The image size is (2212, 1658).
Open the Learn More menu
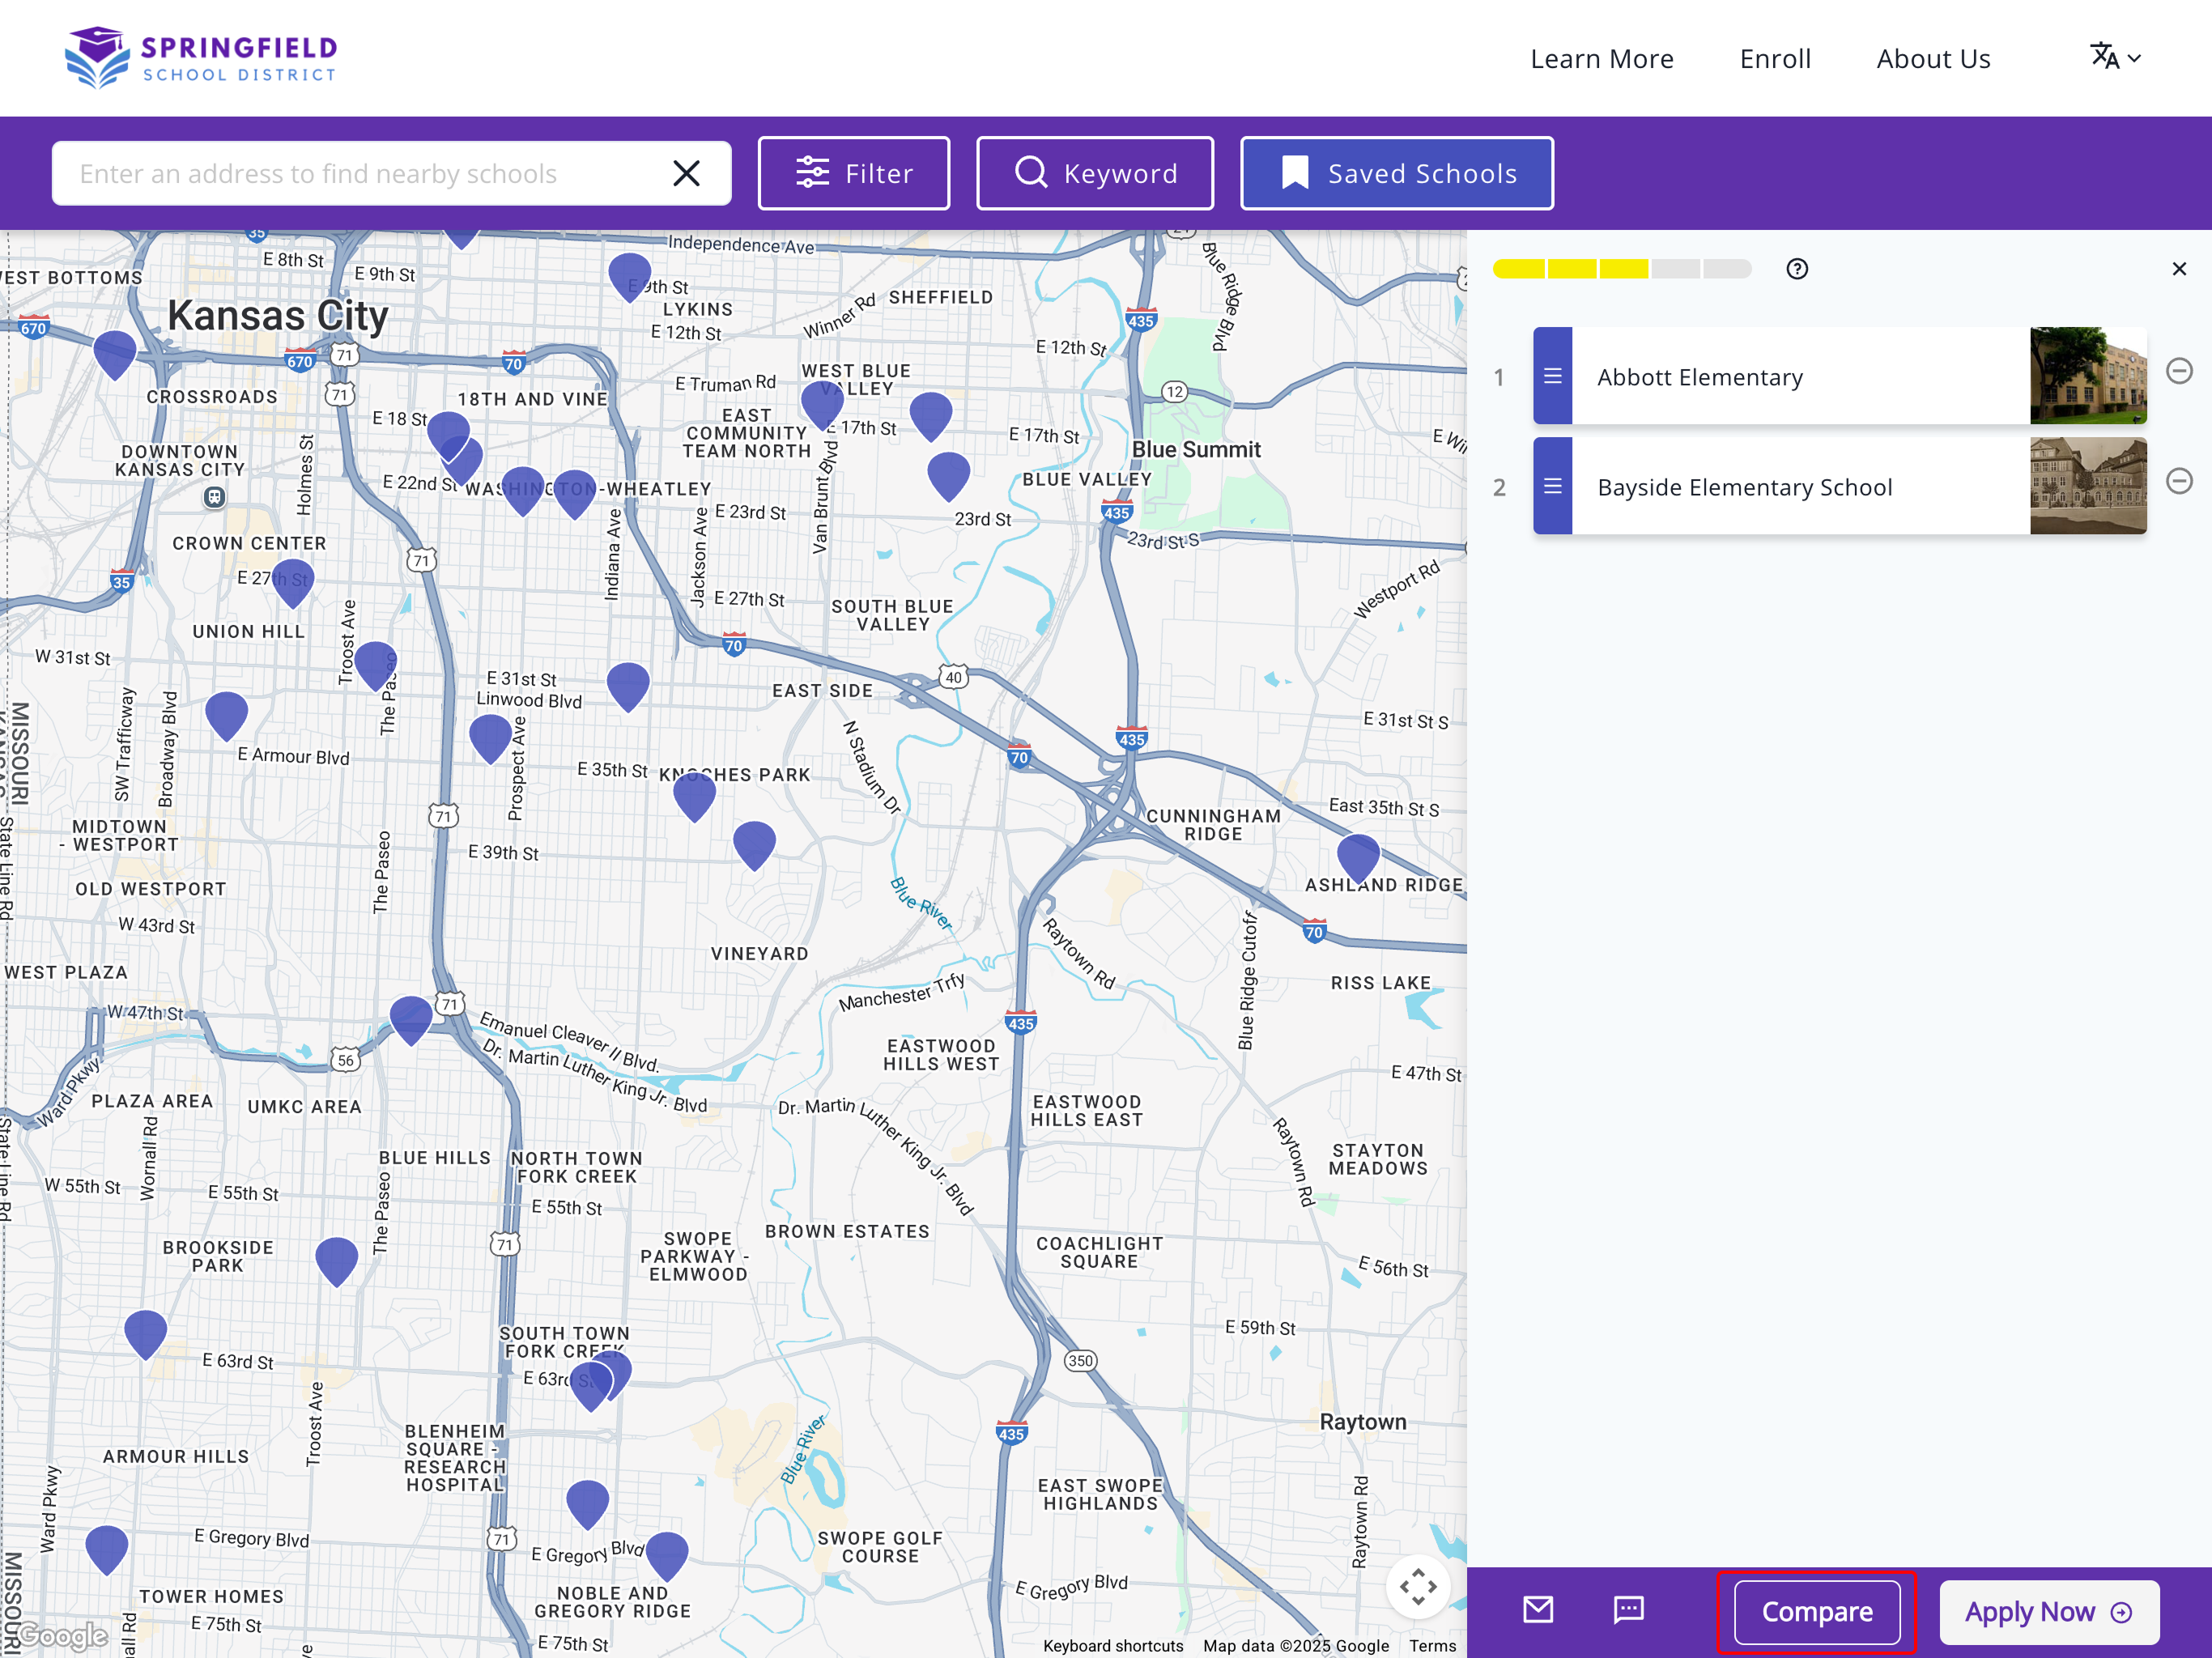(1601, 59)
